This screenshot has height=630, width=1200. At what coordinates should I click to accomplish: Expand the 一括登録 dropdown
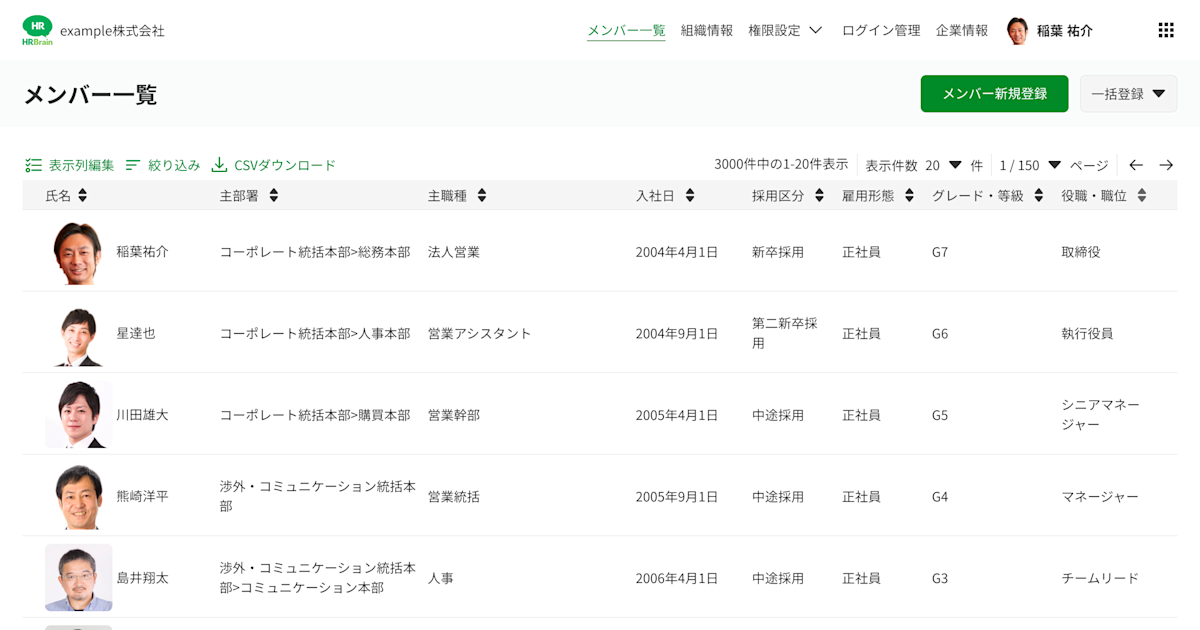(1128, 93)
